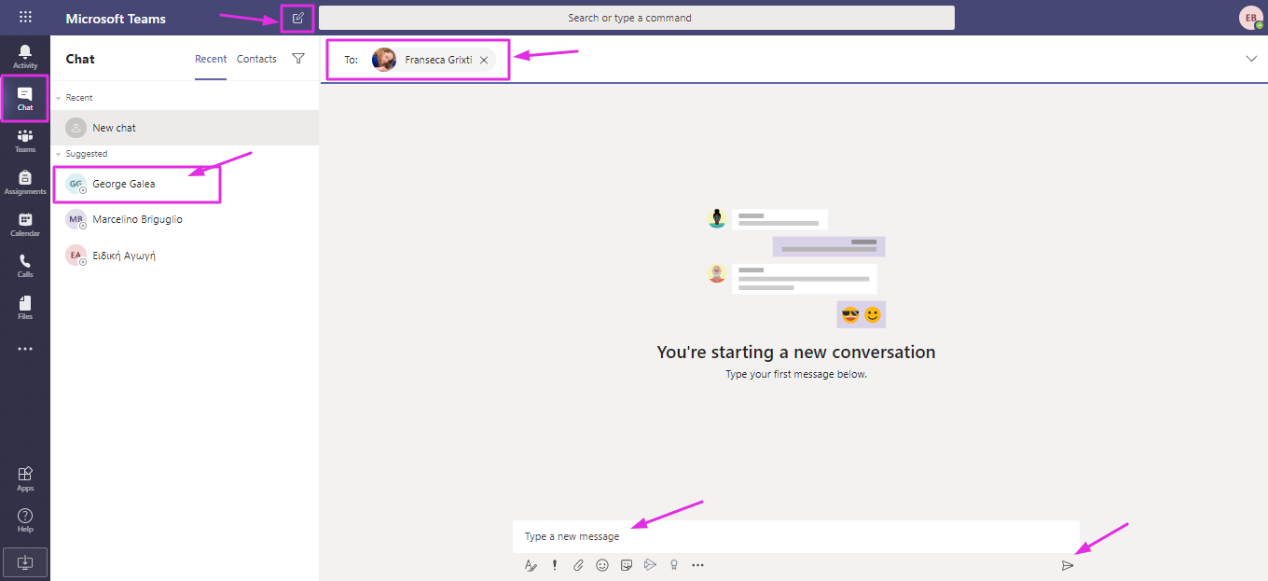Image resolution: width=1268 pixels, height=581 pixels.
Task: Click the 'You're starting a new conversation' heading
Action: click(796, 352)
